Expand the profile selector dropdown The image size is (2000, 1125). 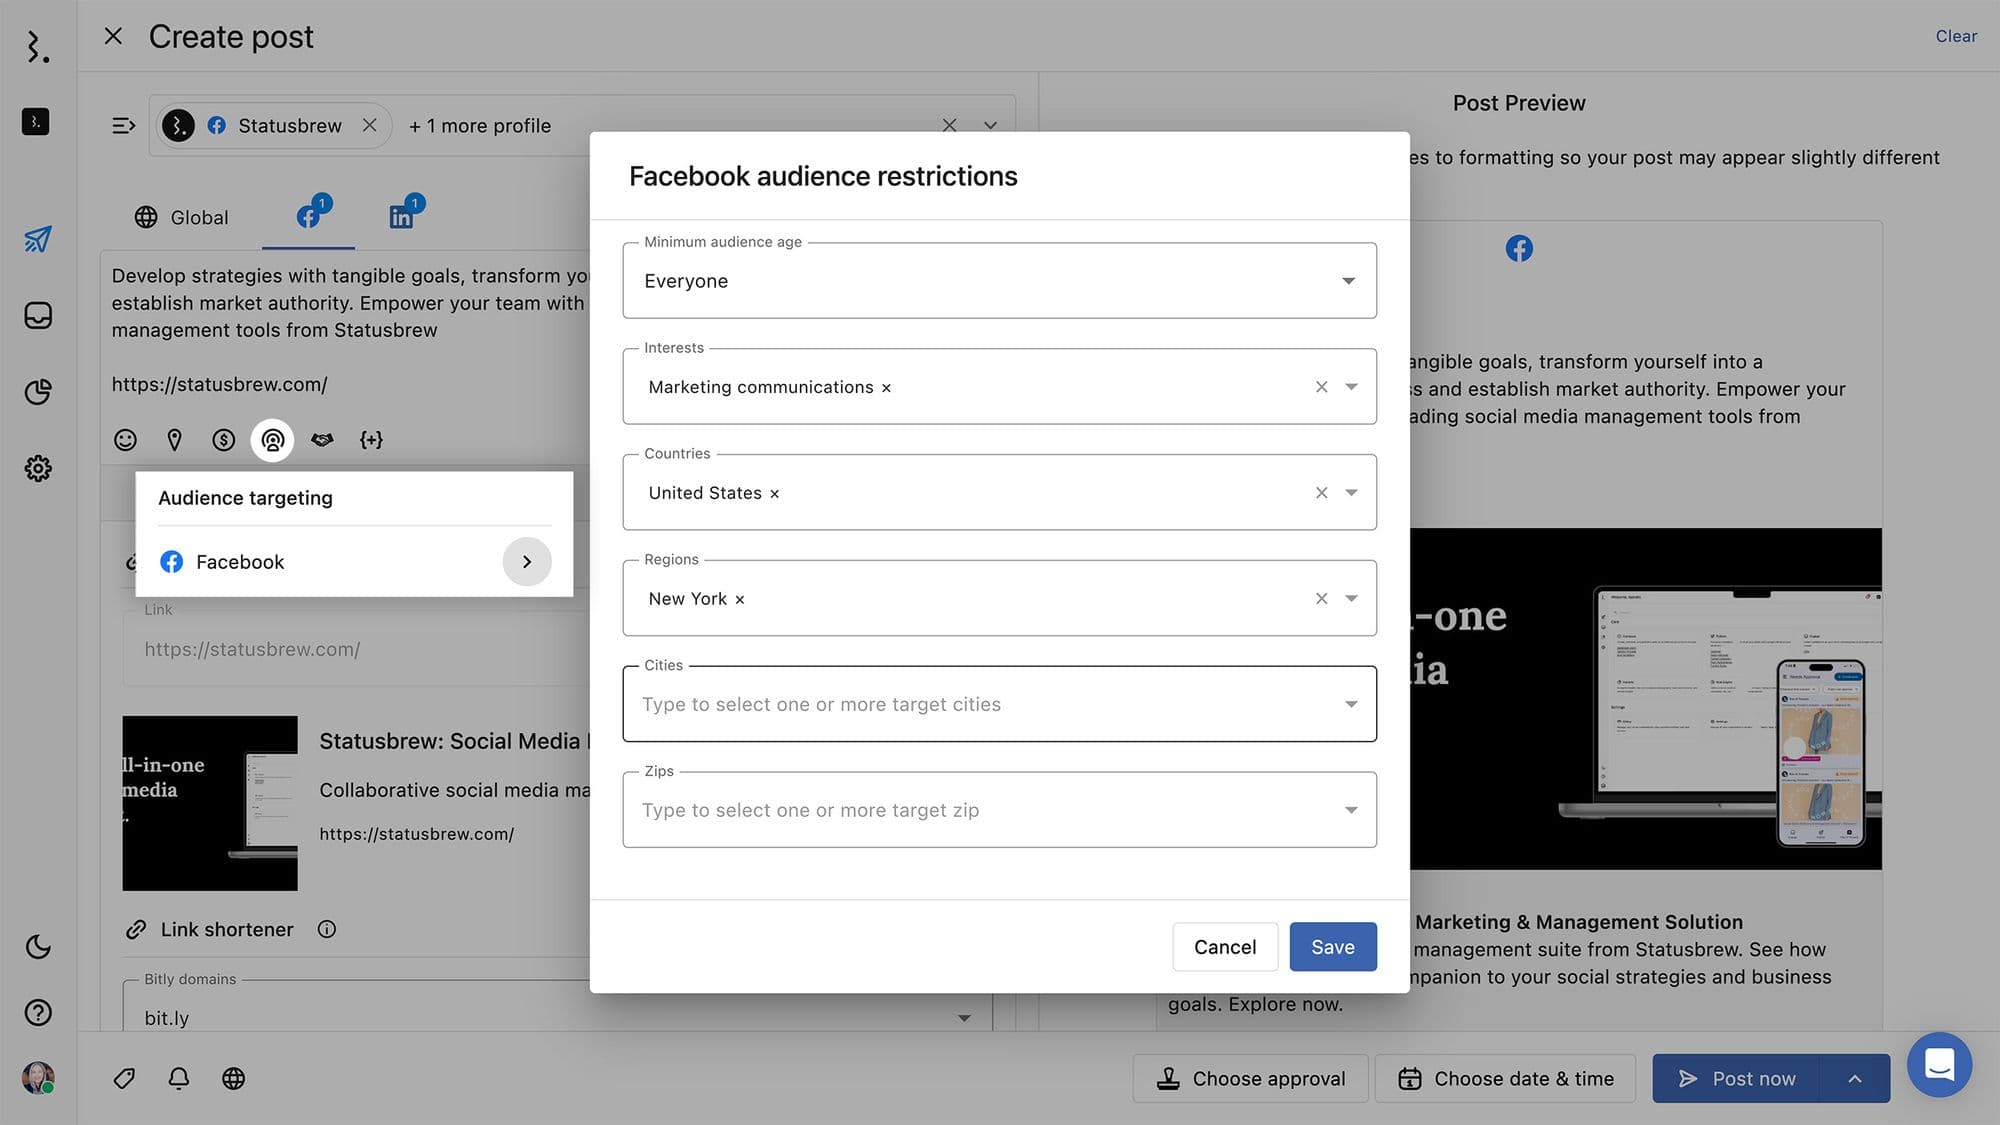(990, 125)
